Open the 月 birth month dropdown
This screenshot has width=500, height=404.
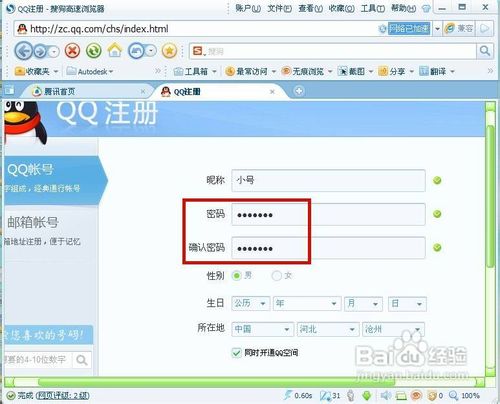[363, 304]
